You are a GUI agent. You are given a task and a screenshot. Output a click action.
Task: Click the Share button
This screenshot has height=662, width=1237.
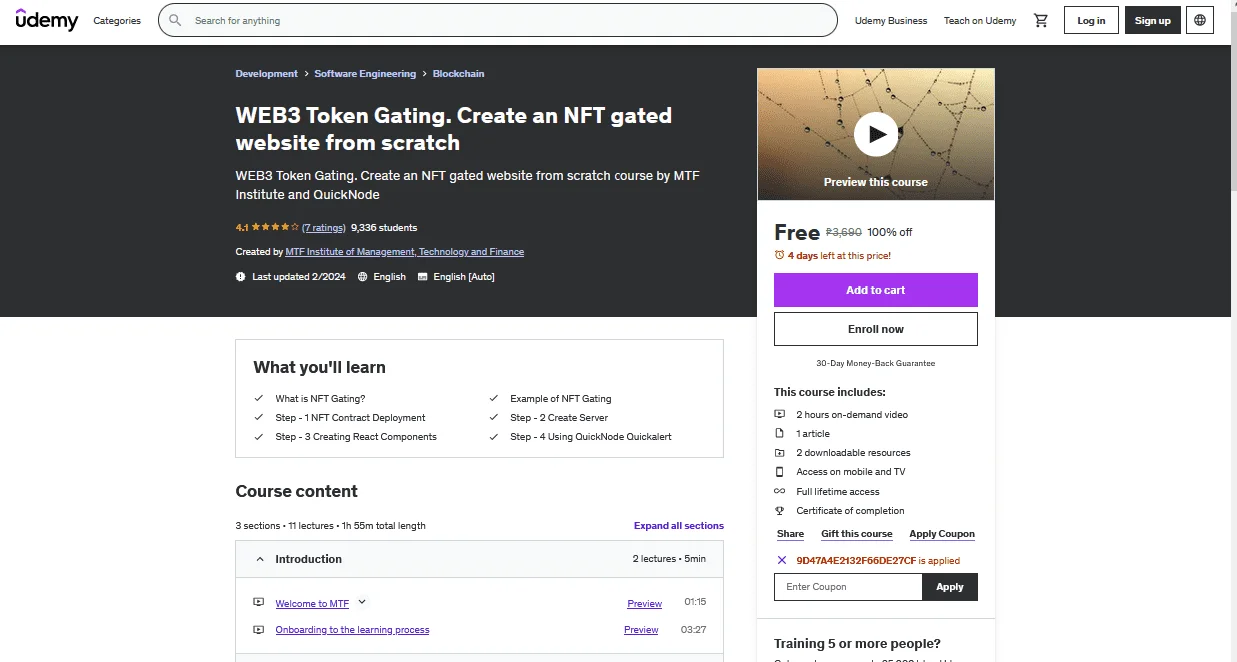(x=790, y=534)
